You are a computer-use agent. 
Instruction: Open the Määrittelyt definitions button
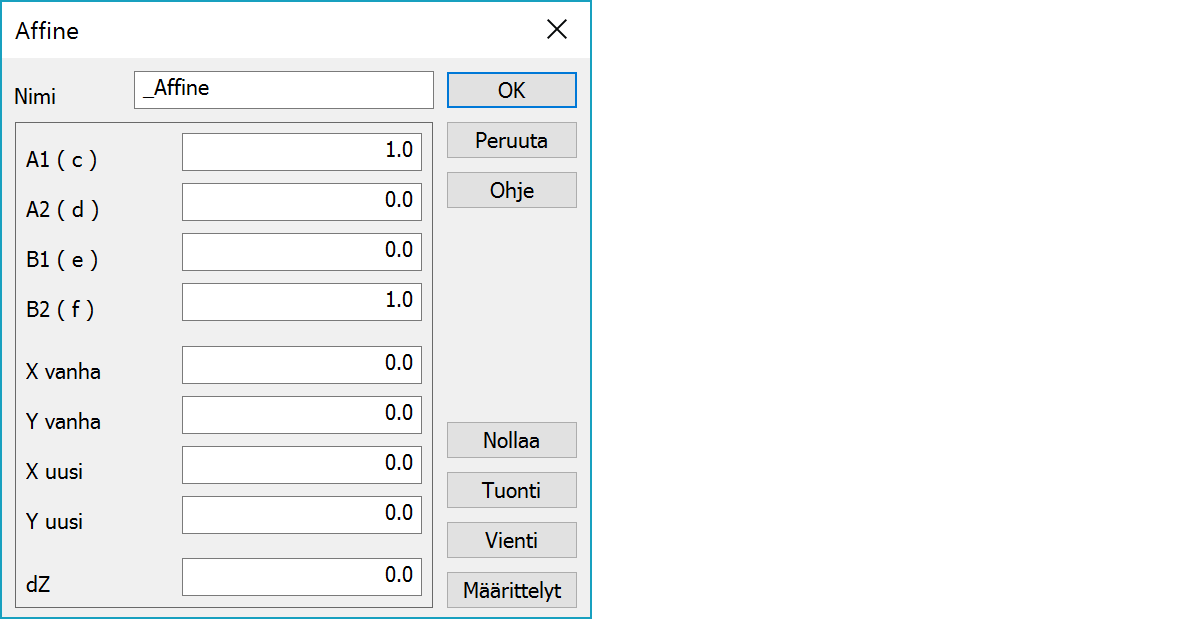point(511,590)
